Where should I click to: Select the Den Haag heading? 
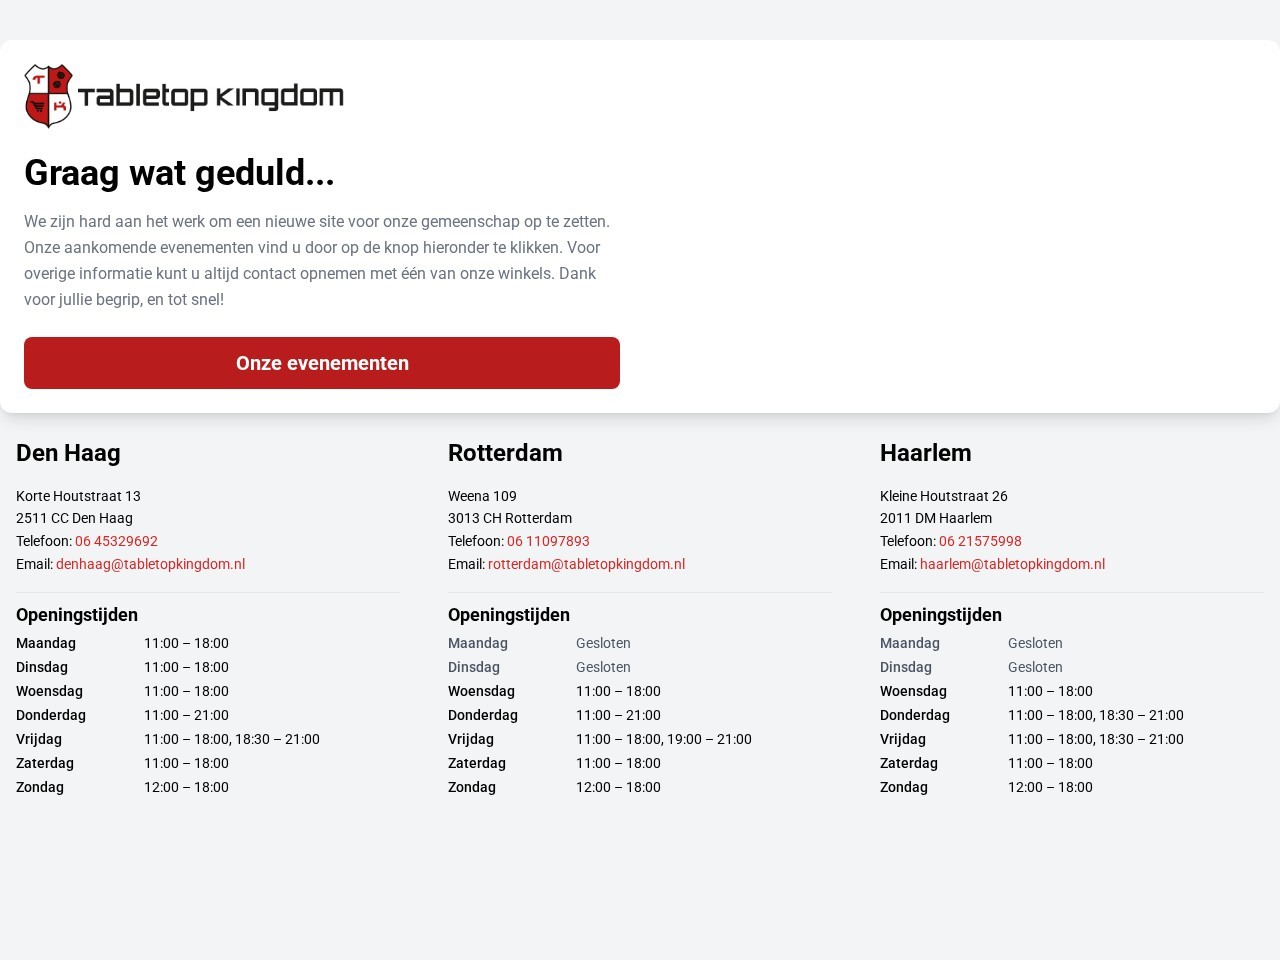point(68,453)
